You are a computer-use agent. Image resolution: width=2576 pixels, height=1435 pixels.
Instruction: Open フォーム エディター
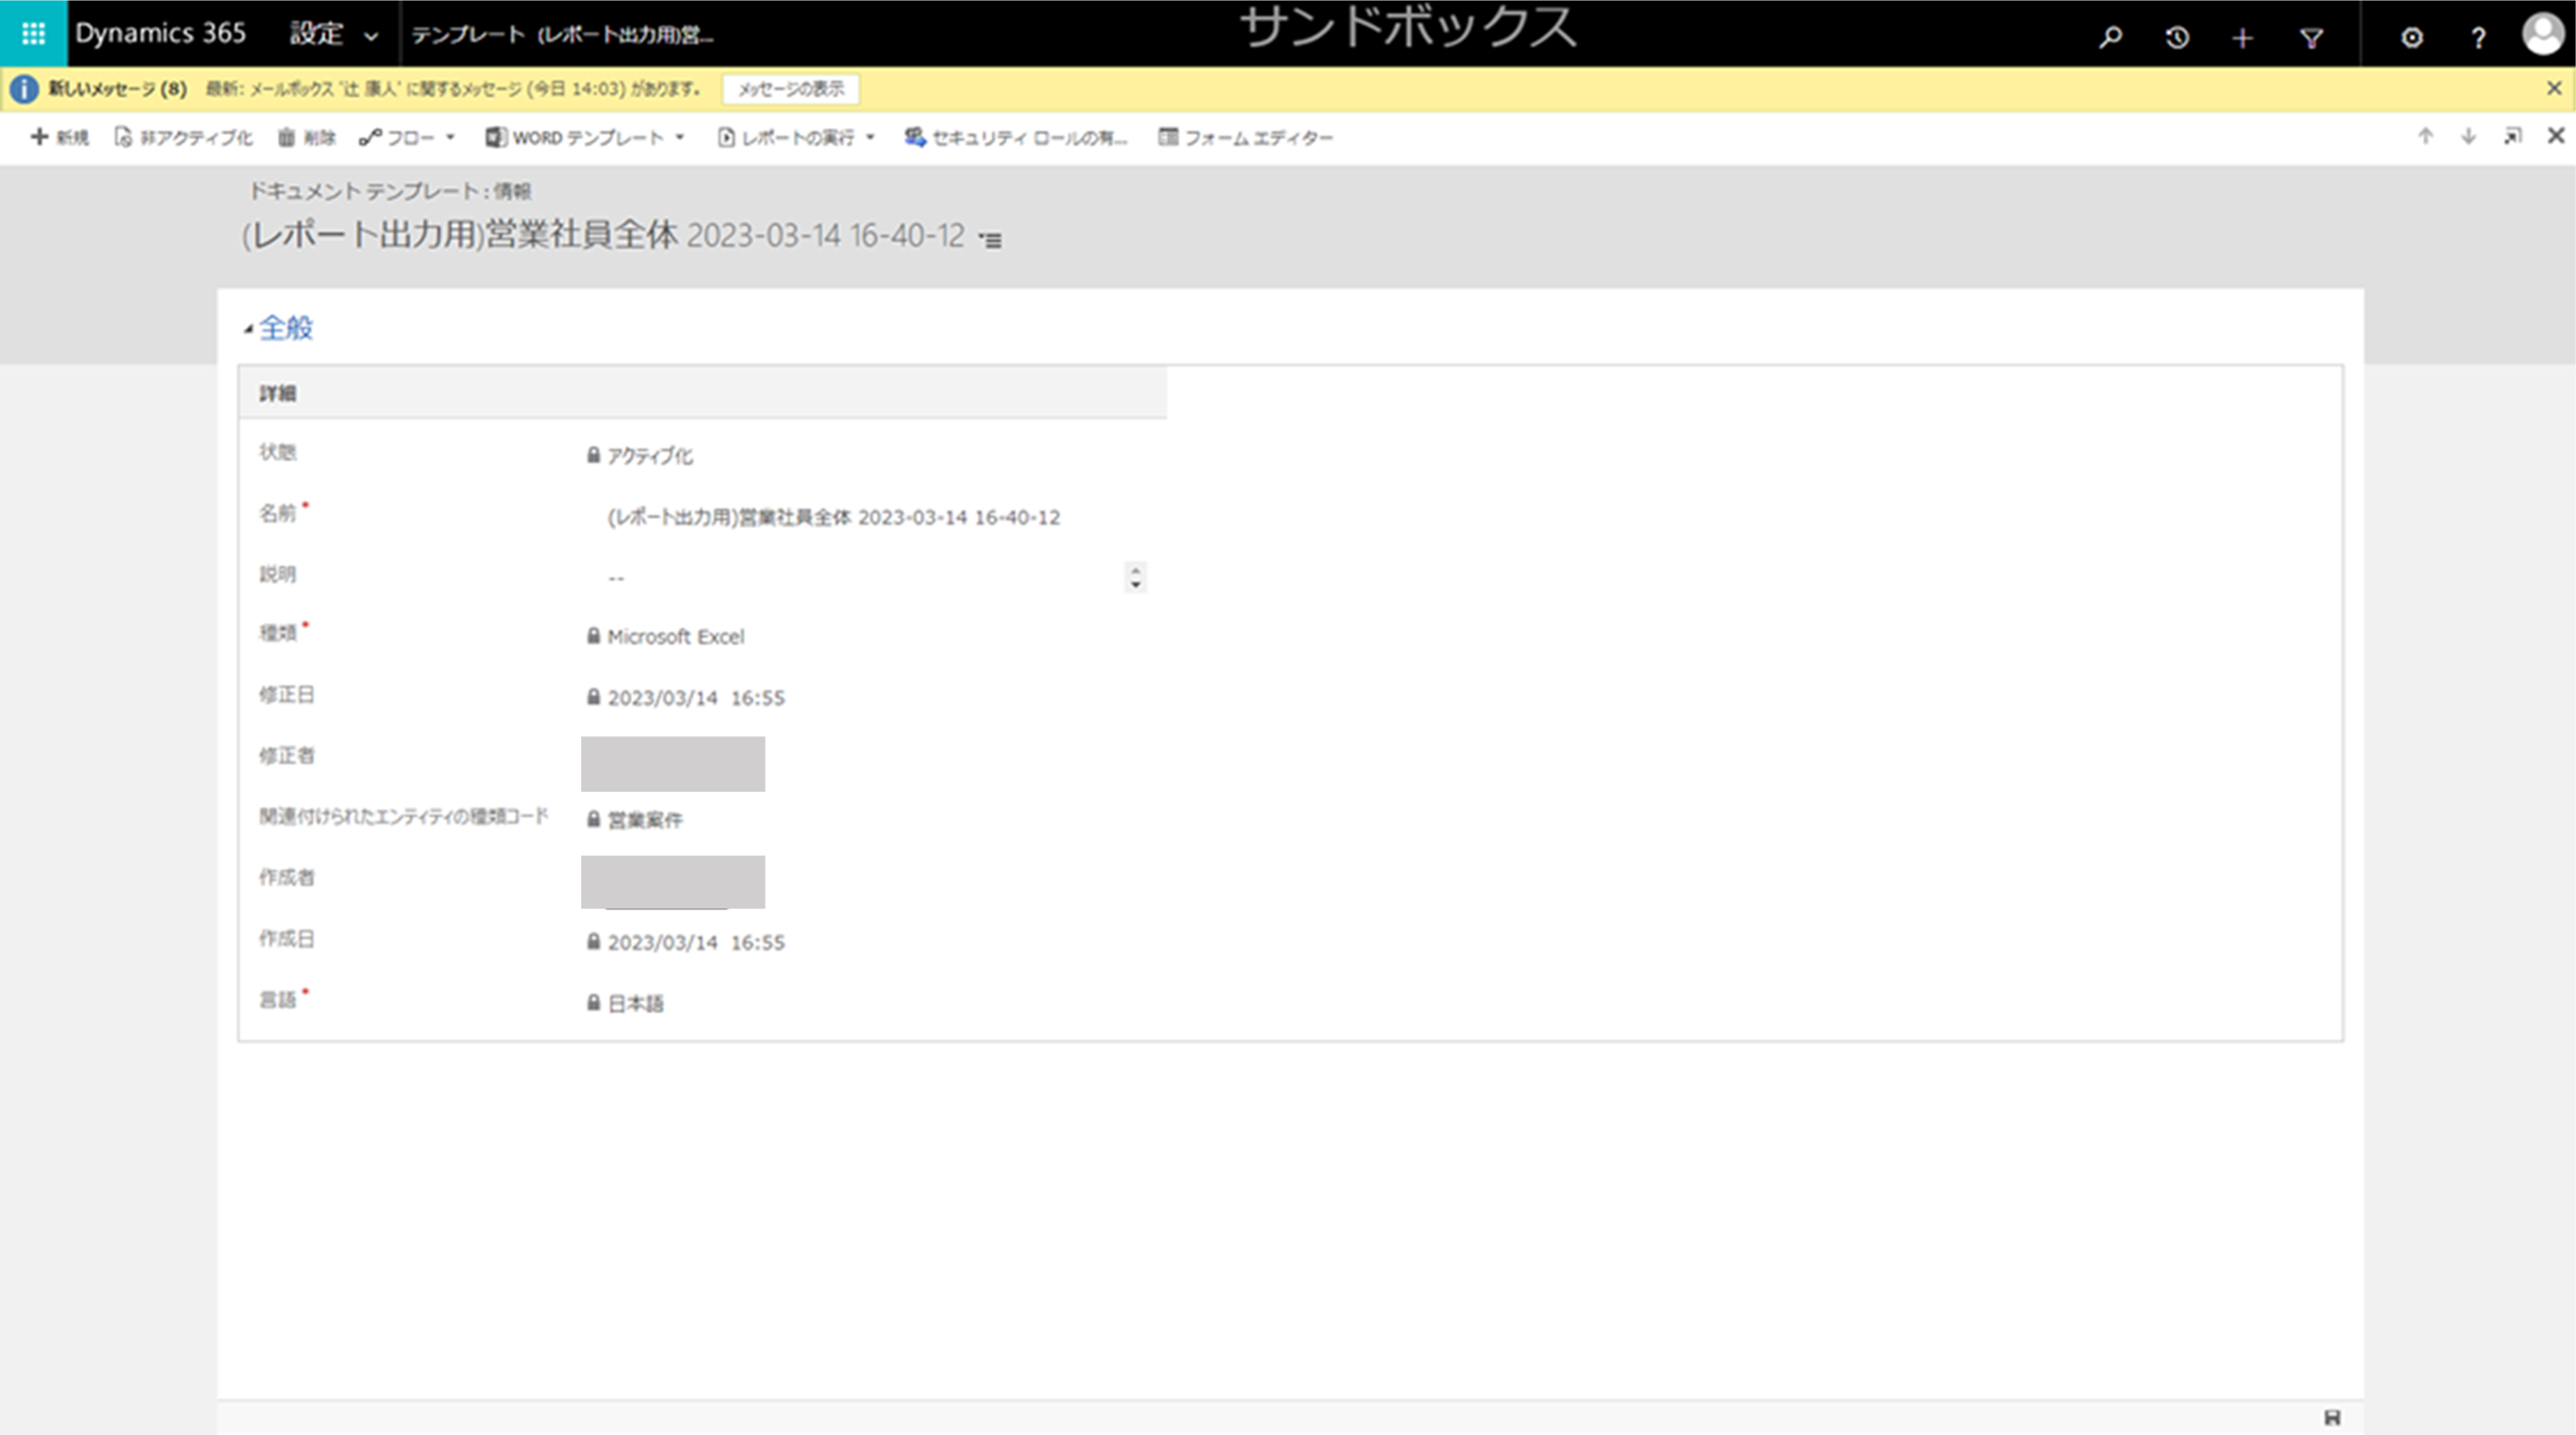click(x=1245, y=137)
